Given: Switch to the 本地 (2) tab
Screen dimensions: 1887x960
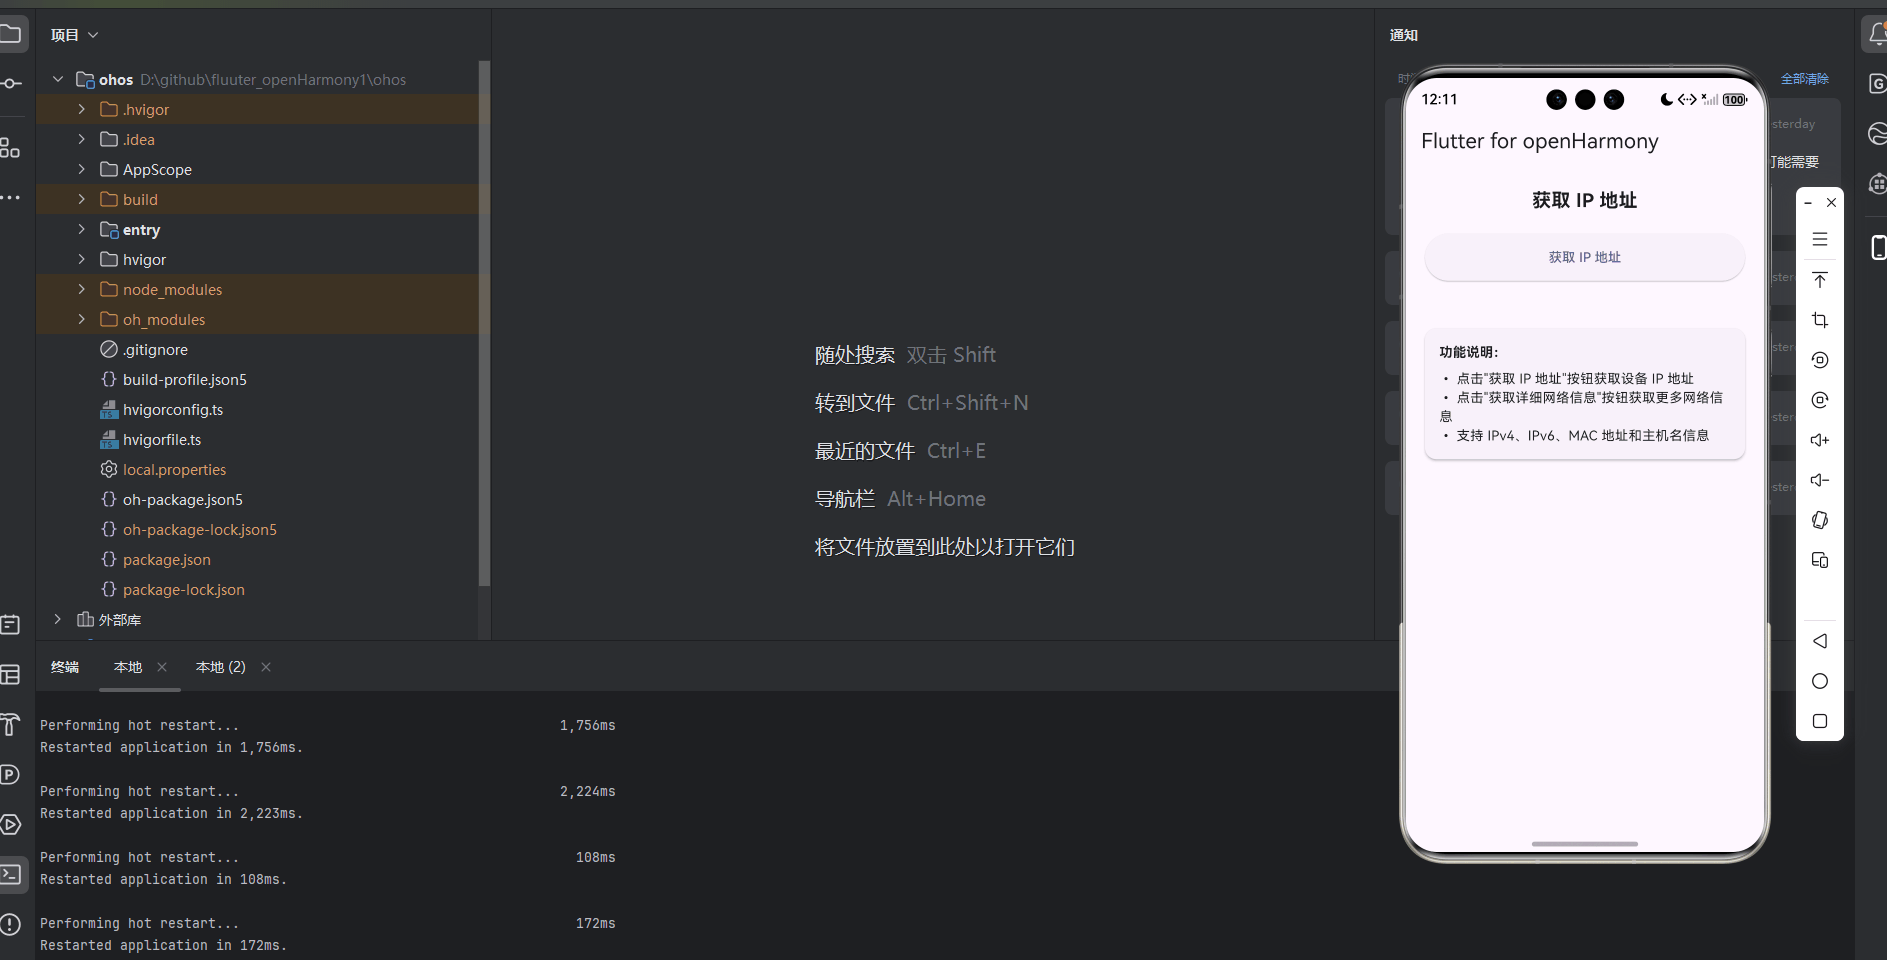Looking at the screenshot, I should point(220,667).
